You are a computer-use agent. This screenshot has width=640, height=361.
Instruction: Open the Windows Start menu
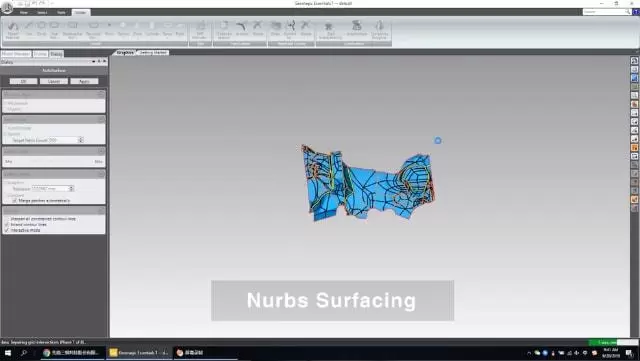click(x=7, y=353)
